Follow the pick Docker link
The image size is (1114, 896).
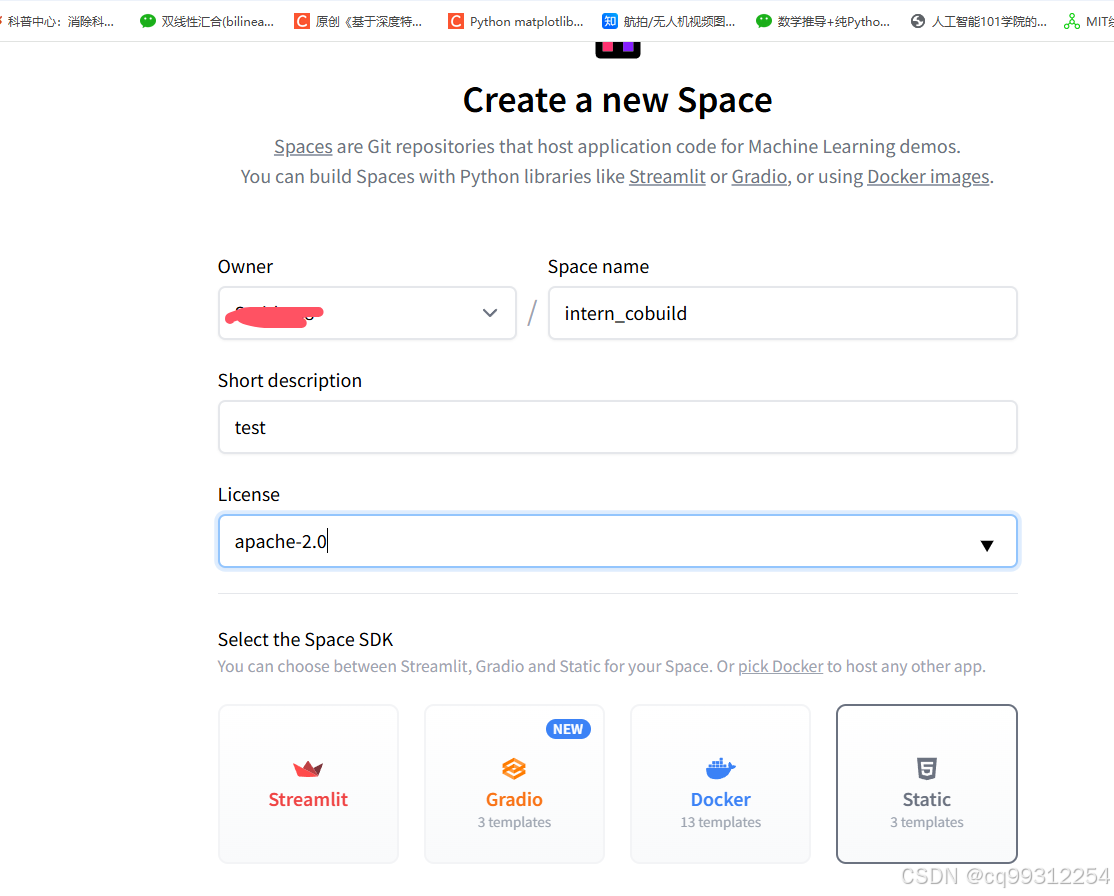coord(780,666)
